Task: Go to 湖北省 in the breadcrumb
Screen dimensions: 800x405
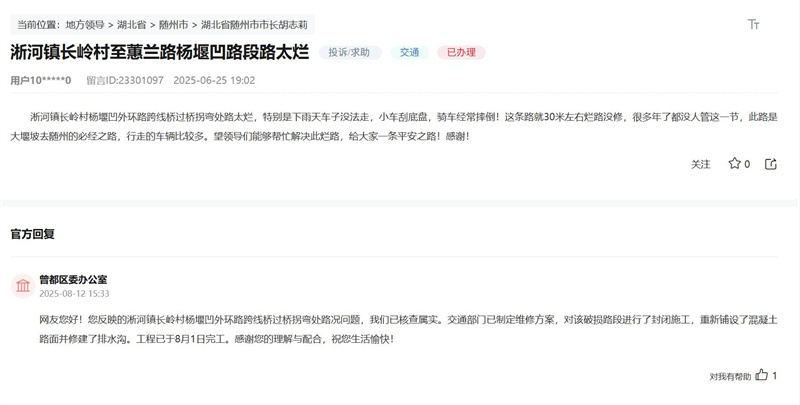Action: (x=132, y=23)
